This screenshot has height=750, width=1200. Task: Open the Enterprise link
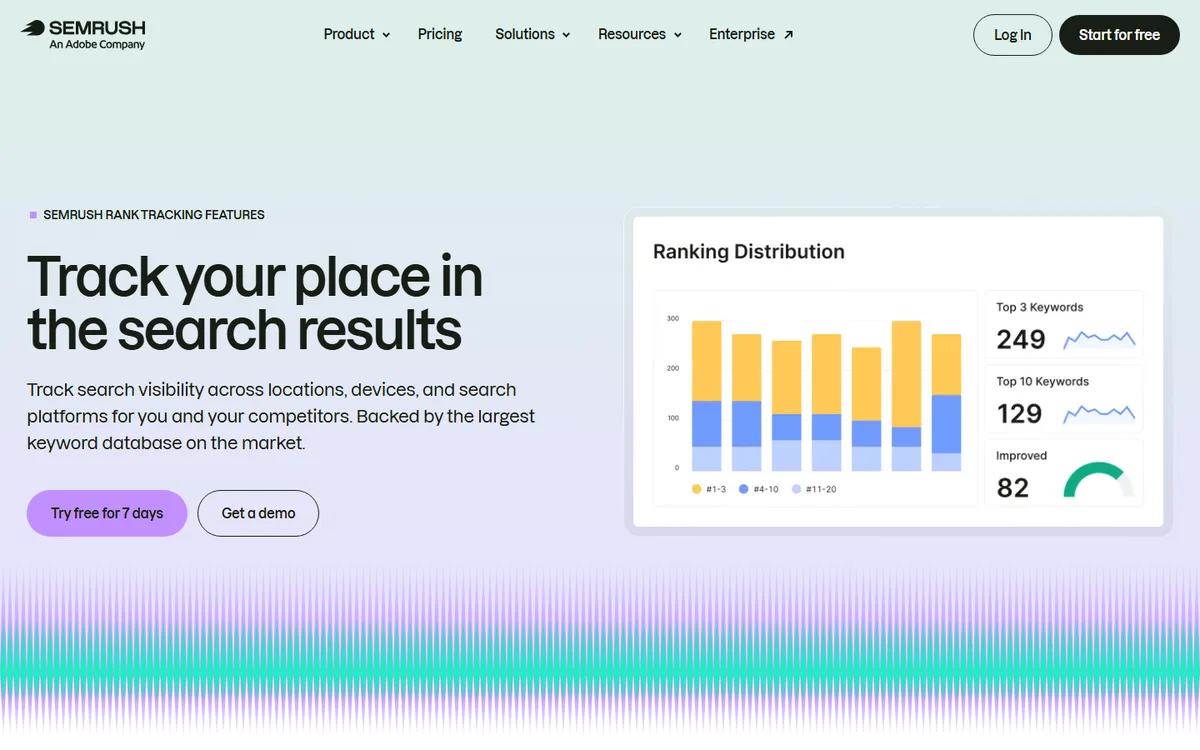click(x=751, y=34)
